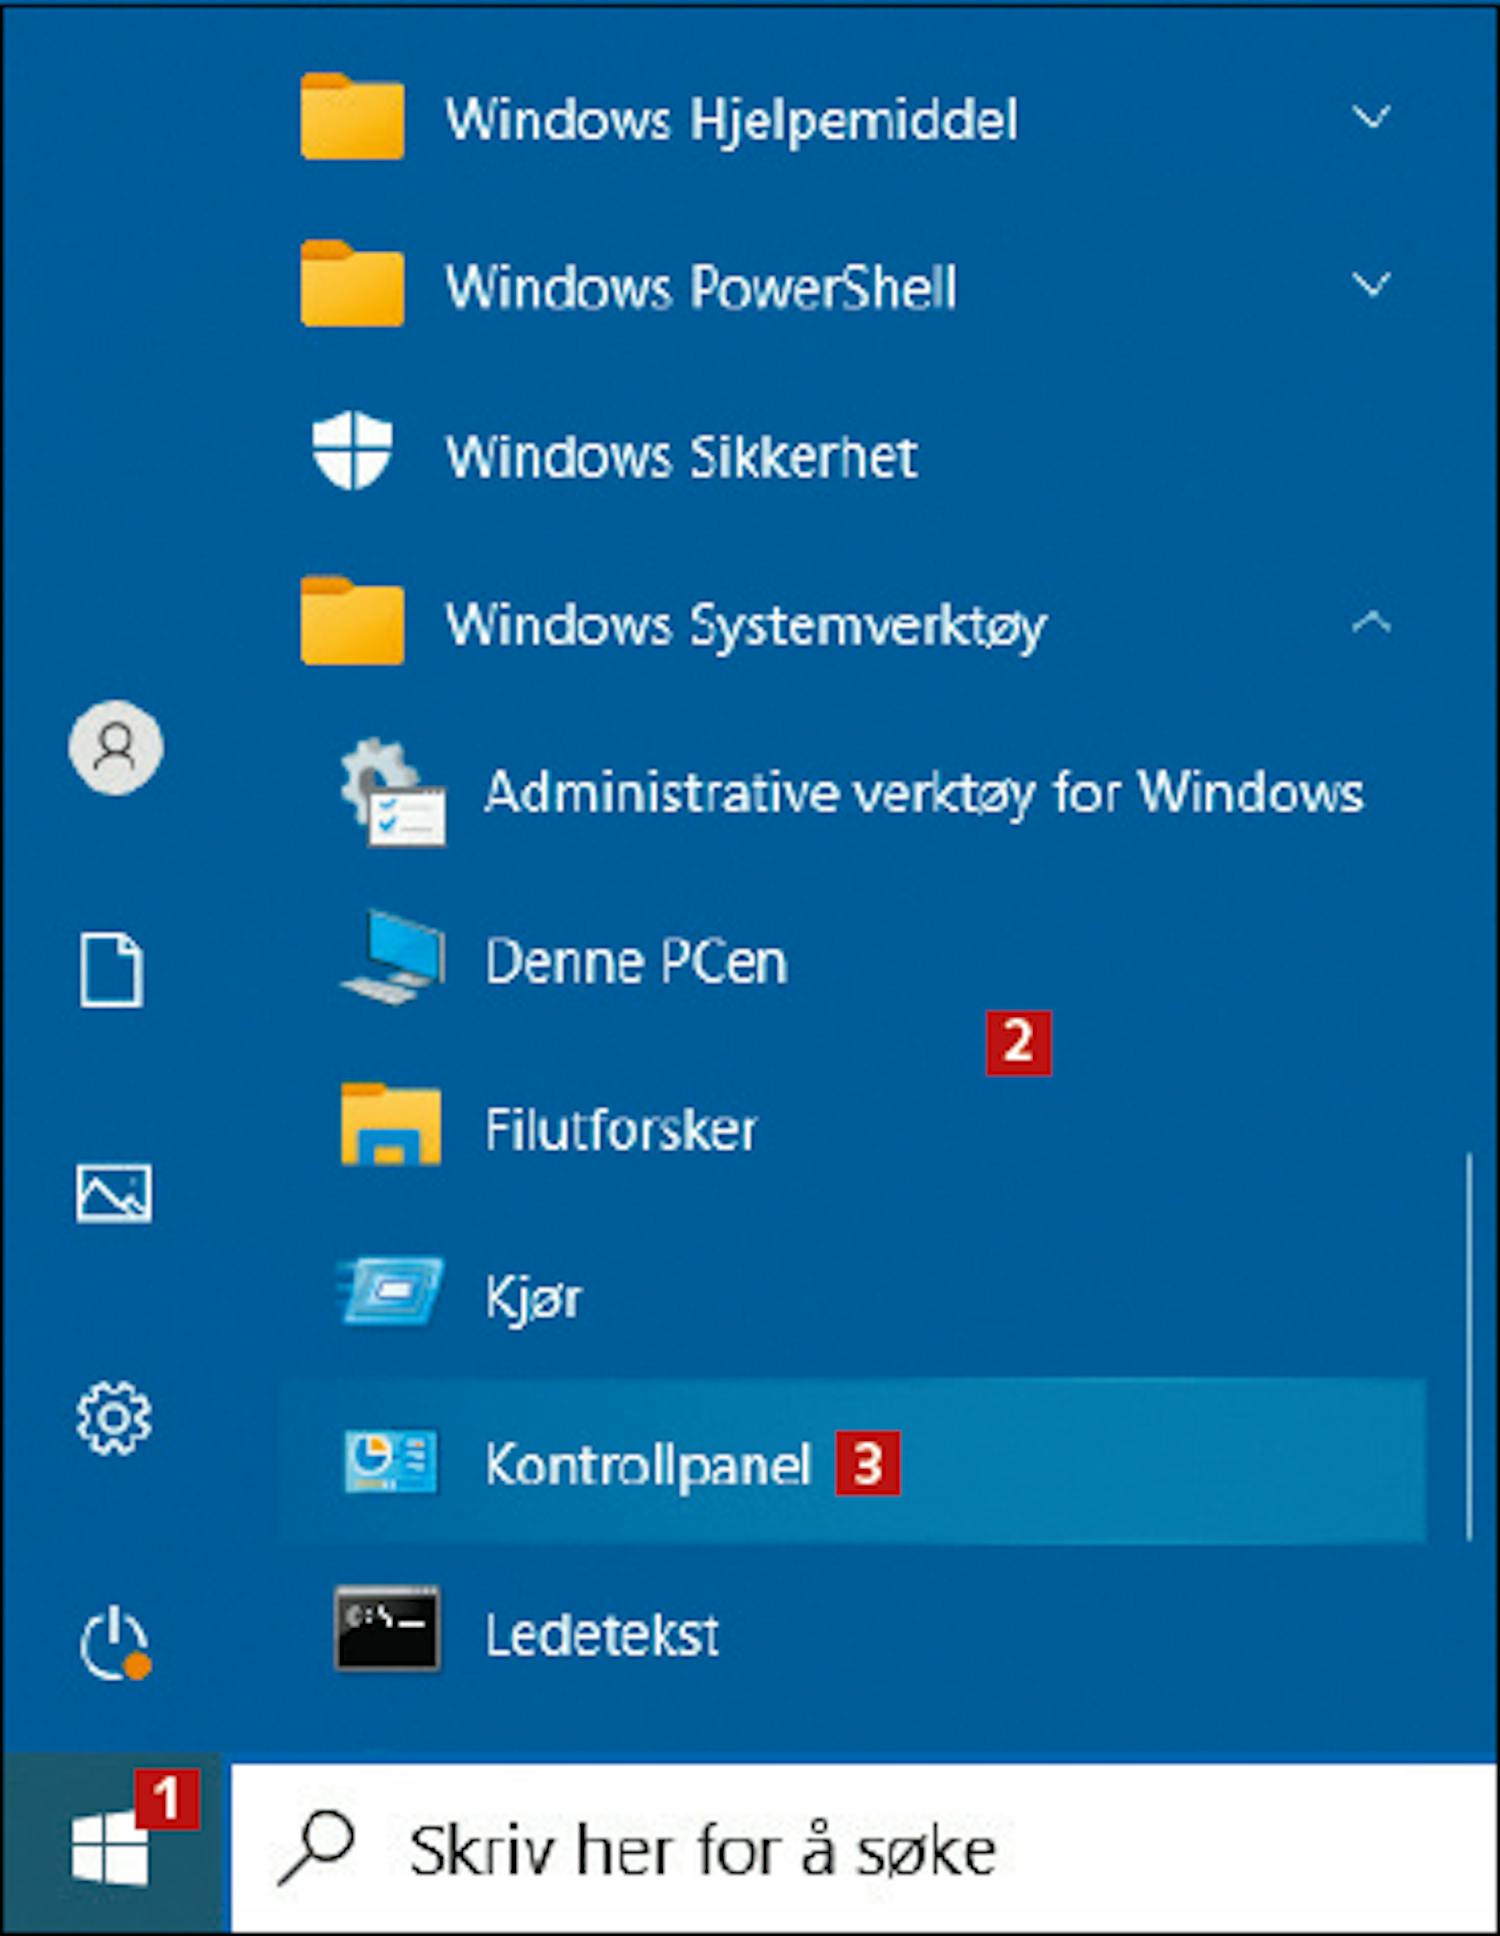
Task: Click the user account icon in sidebar
Action: pyautogui.click(x=116, y=748)
